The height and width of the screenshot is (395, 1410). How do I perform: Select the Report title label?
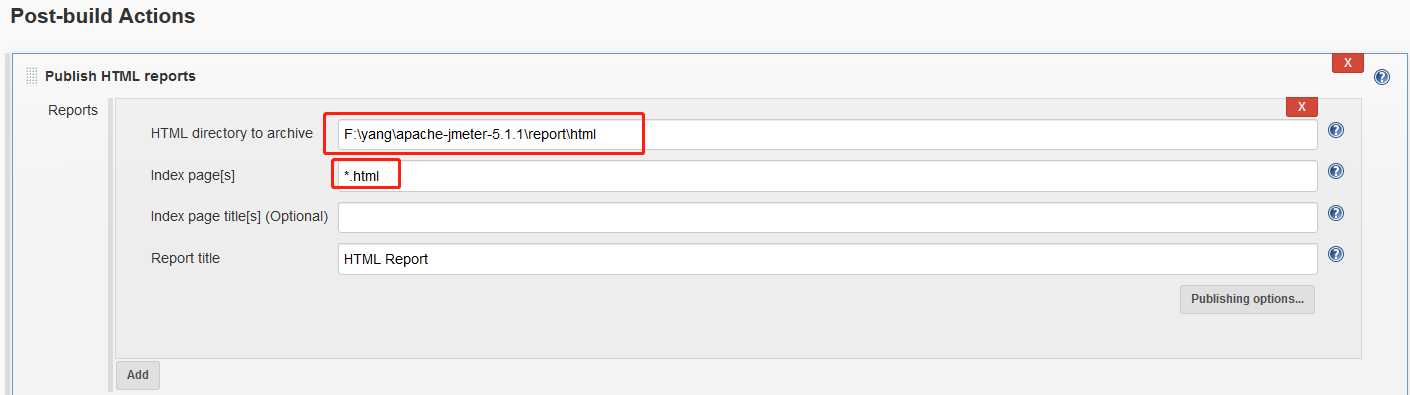[x=185, y=258]
